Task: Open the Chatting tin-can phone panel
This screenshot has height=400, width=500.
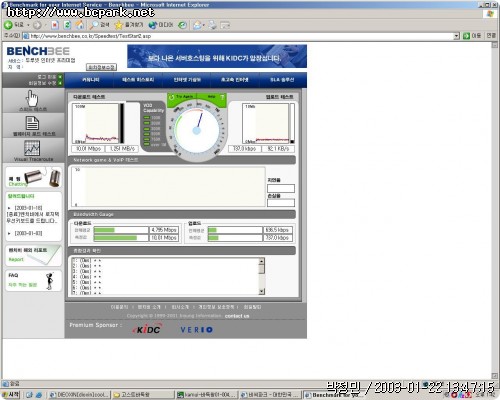Action: coord(34,177)
